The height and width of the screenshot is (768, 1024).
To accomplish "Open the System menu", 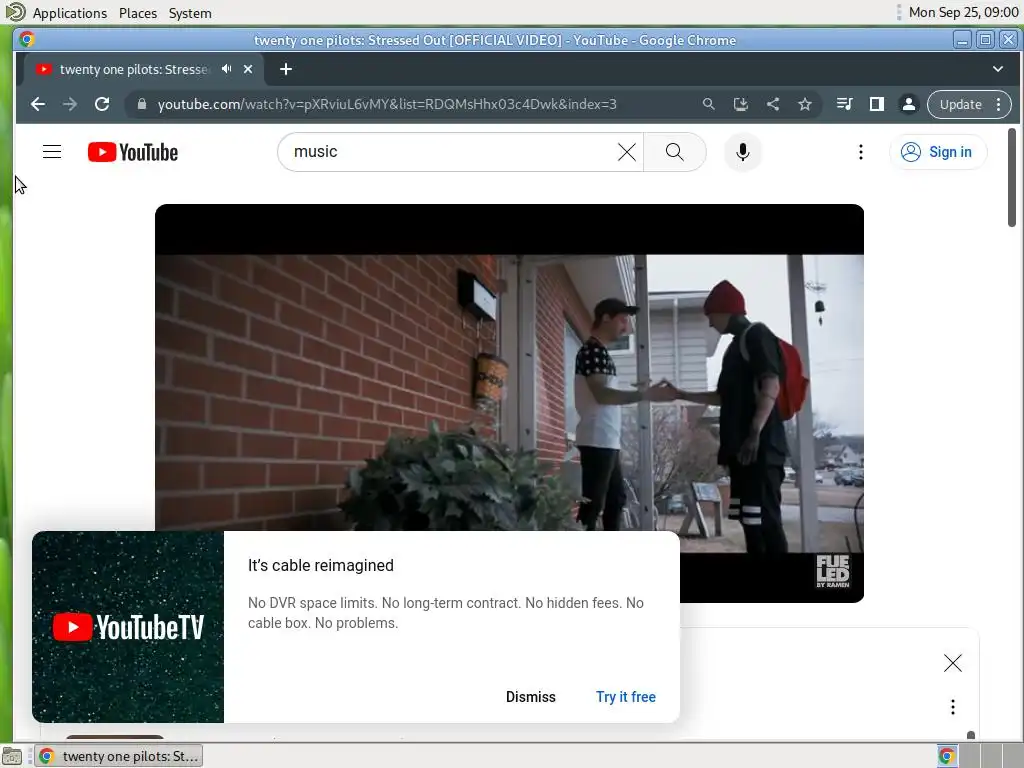I will [190, 13].
